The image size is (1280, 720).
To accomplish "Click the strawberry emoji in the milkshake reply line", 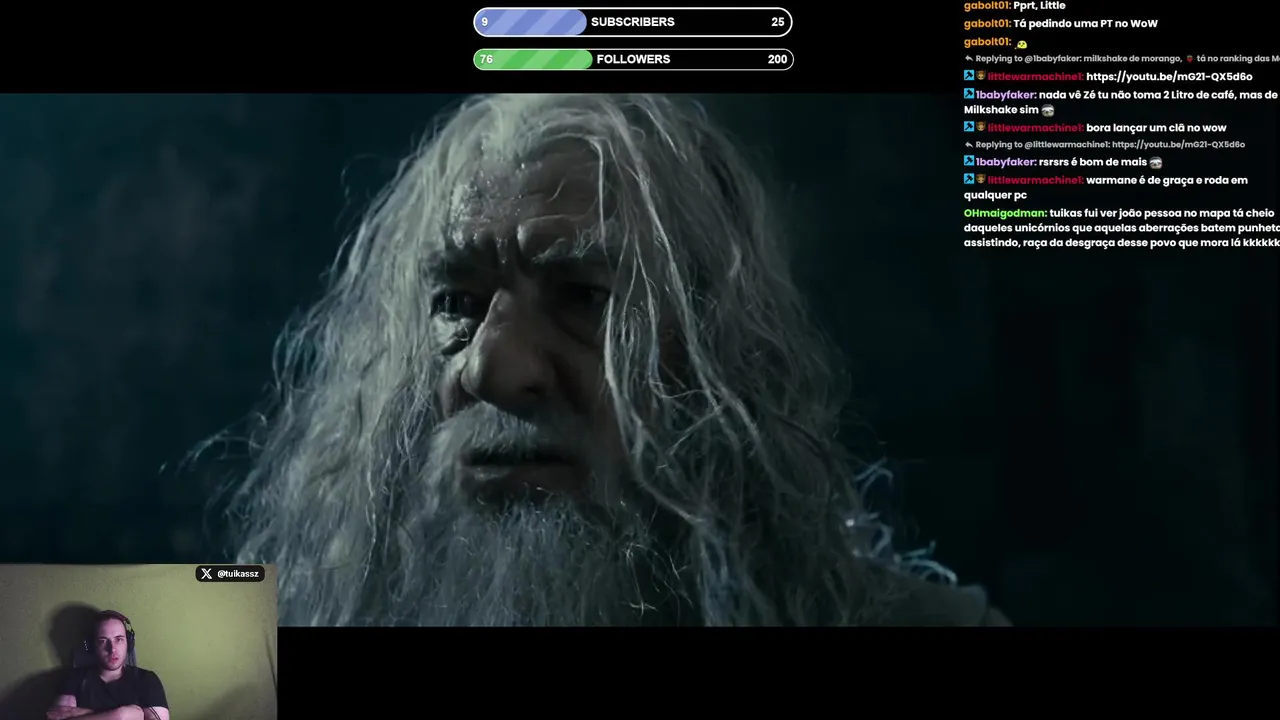I will 1188,59.
